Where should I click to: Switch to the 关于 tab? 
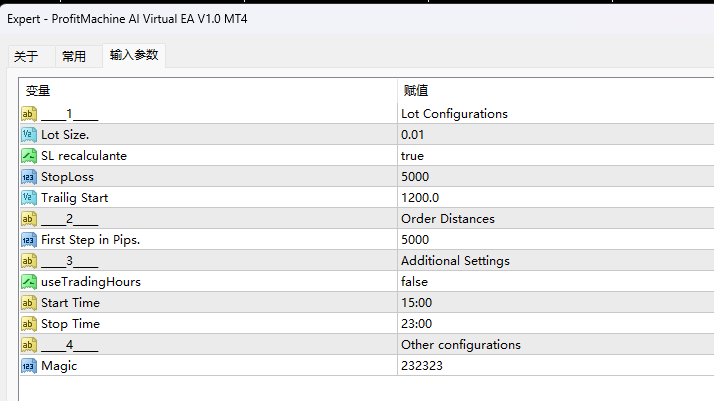click(x=26, y=57)
